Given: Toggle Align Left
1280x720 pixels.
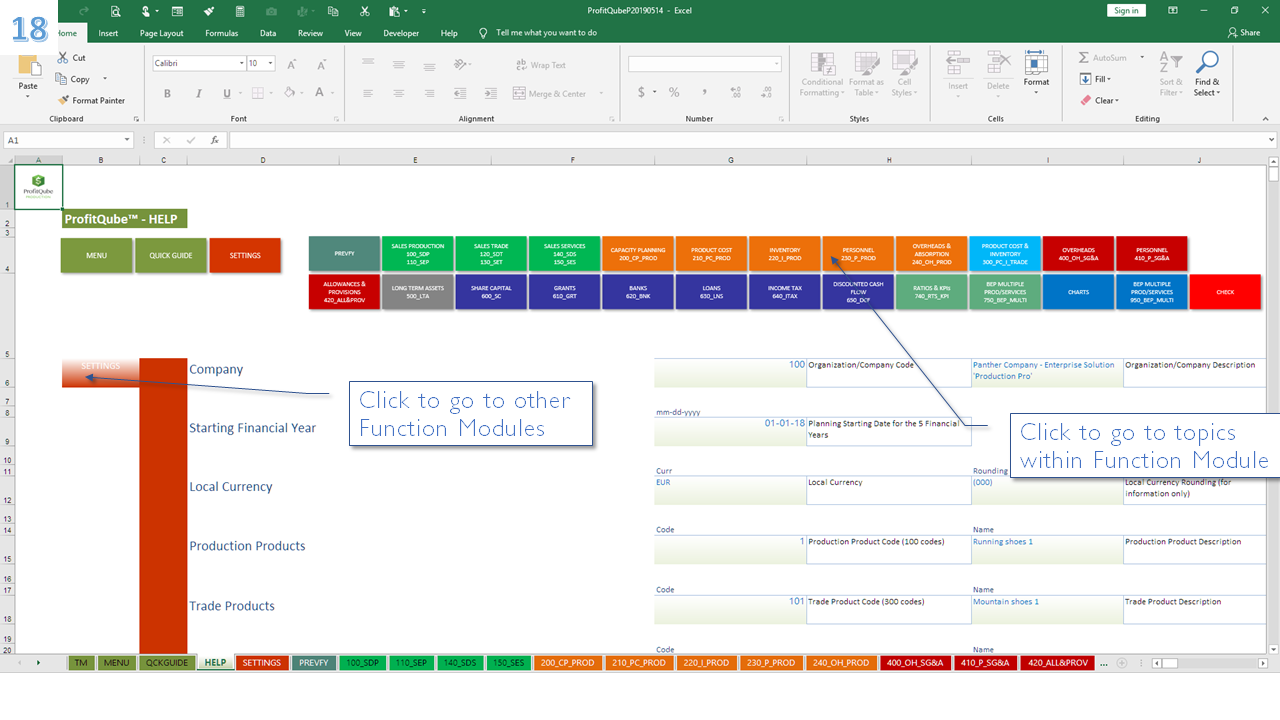Looking at the screenshot, I should coord(368,94).
